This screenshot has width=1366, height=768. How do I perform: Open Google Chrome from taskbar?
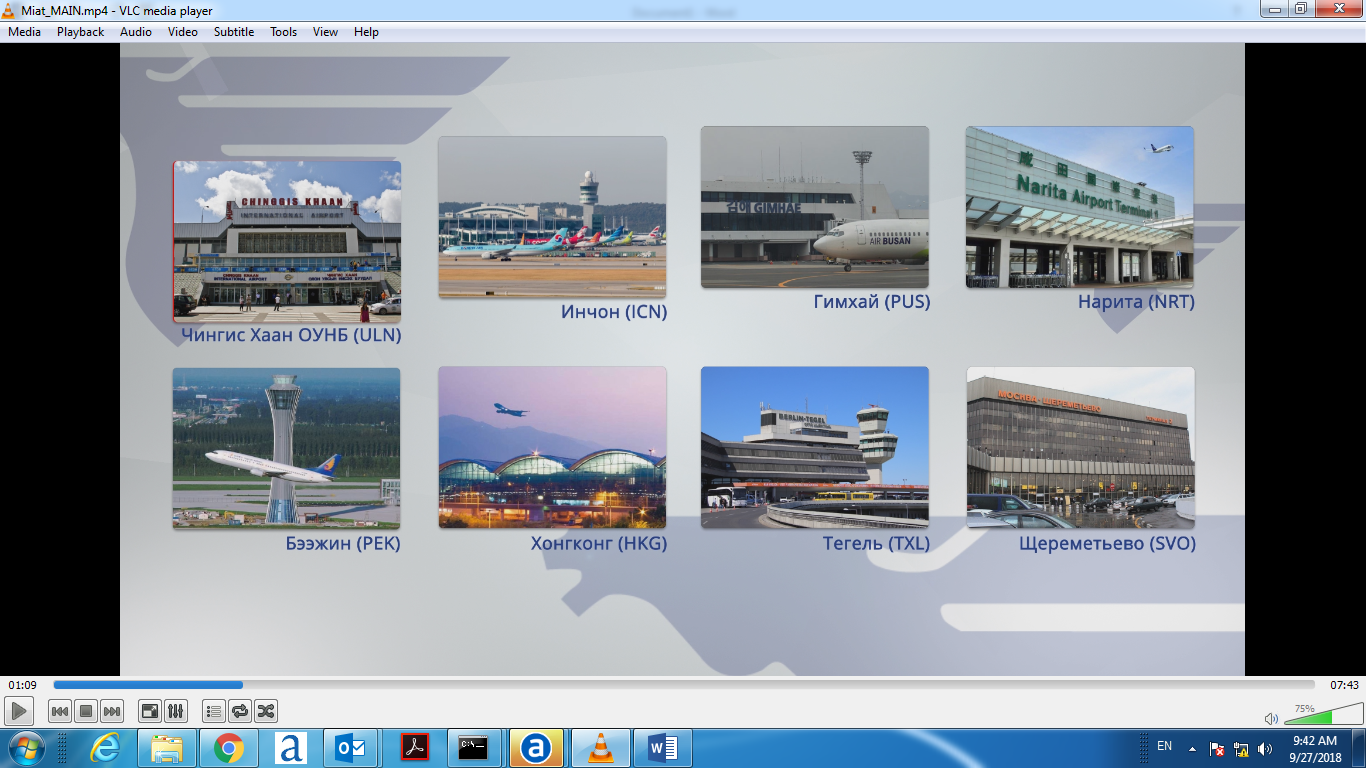[228, 748]
